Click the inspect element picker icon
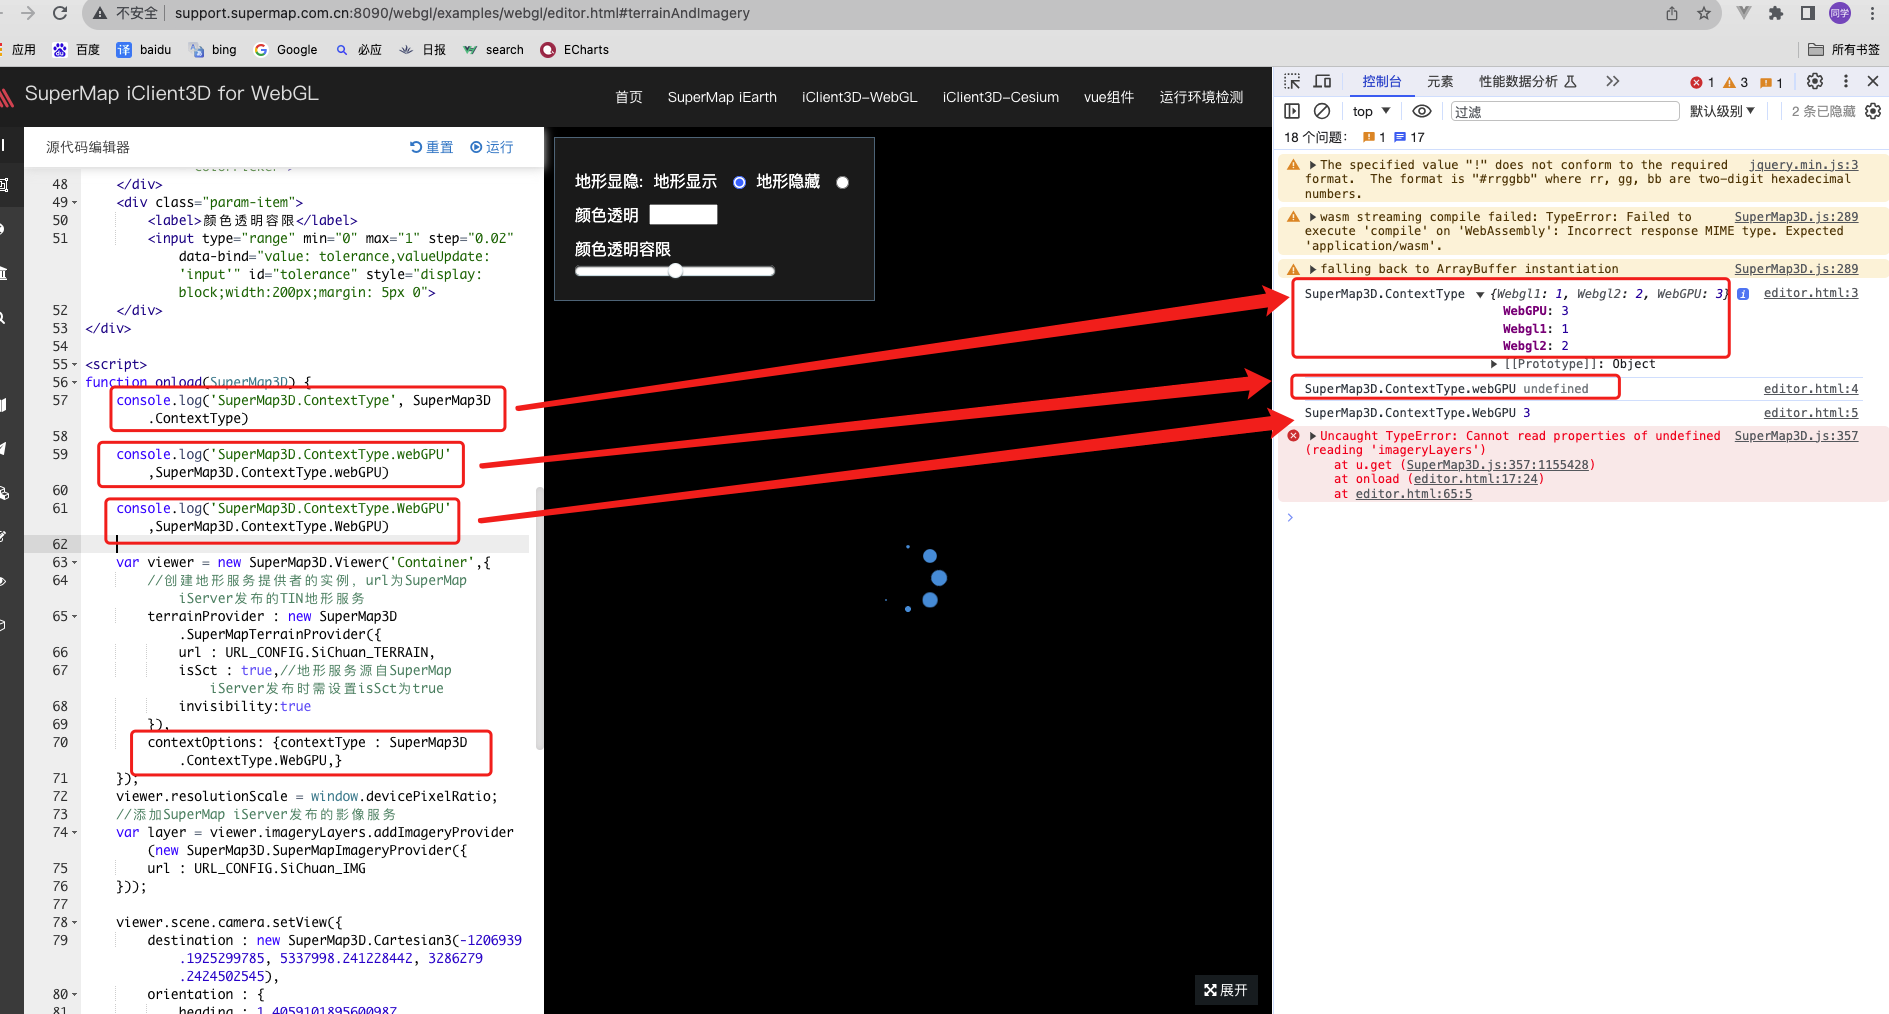This screenshot has width=1889, height=1014. click(x=1292, y=81)
